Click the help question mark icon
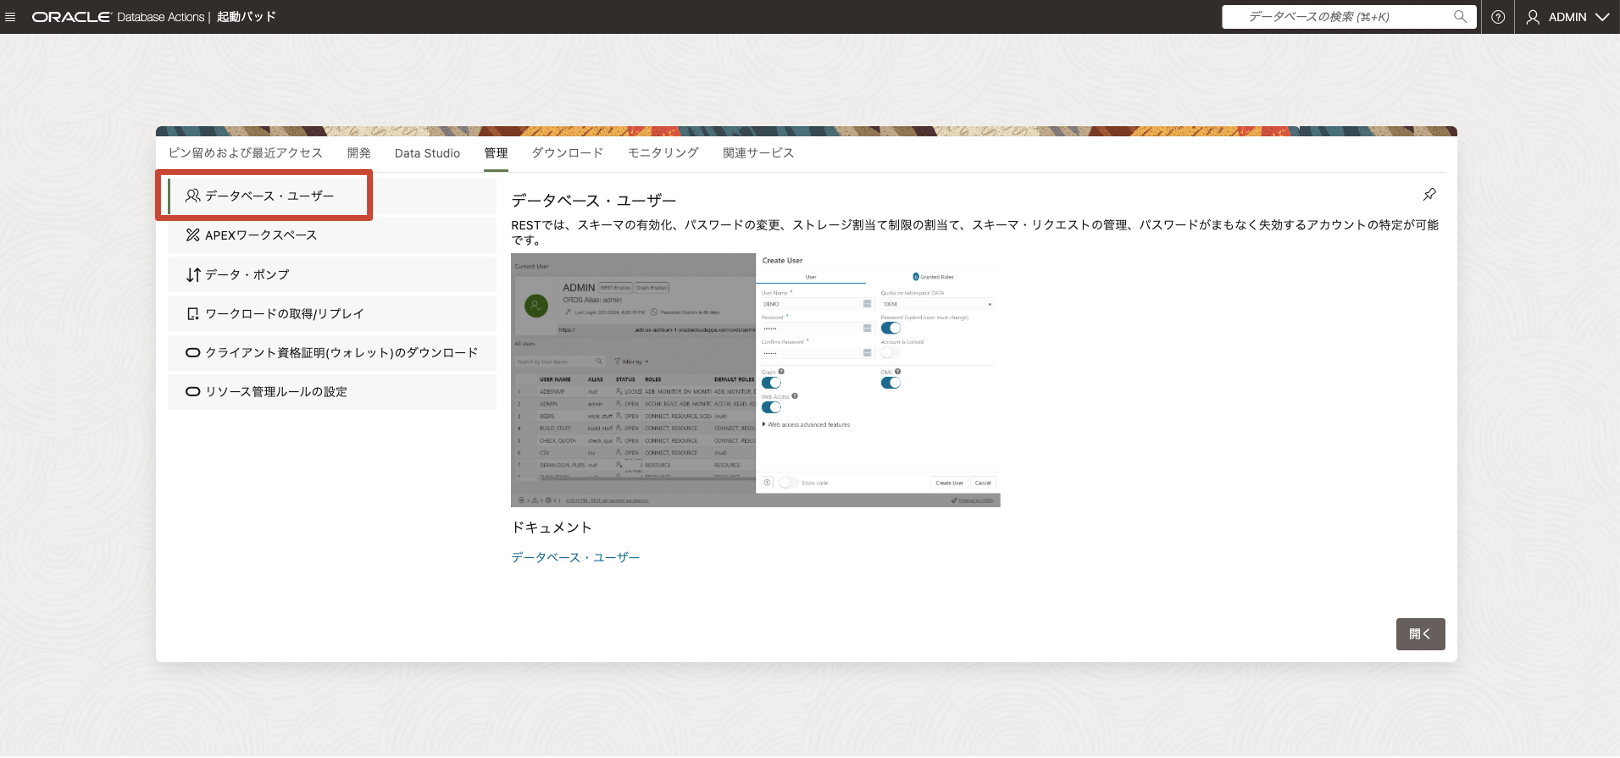 (1497, 17)
